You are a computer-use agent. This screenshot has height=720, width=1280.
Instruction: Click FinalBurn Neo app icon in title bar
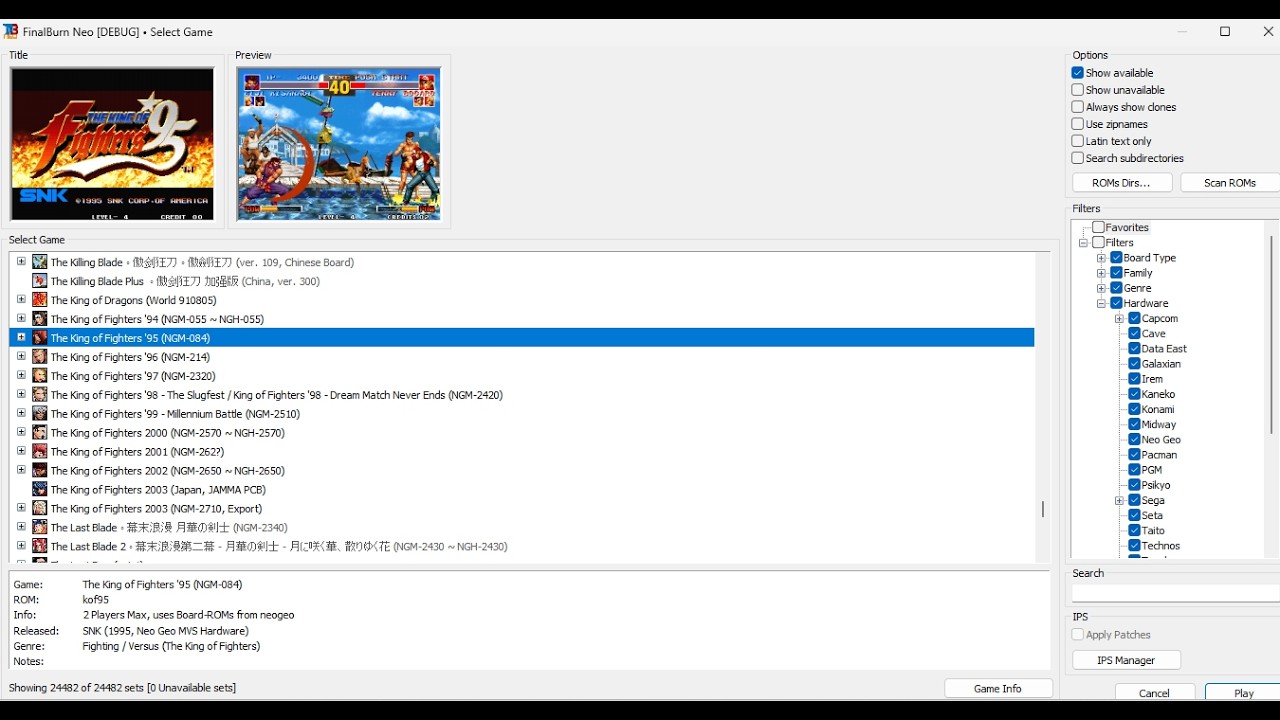click(x=10, y=32)
